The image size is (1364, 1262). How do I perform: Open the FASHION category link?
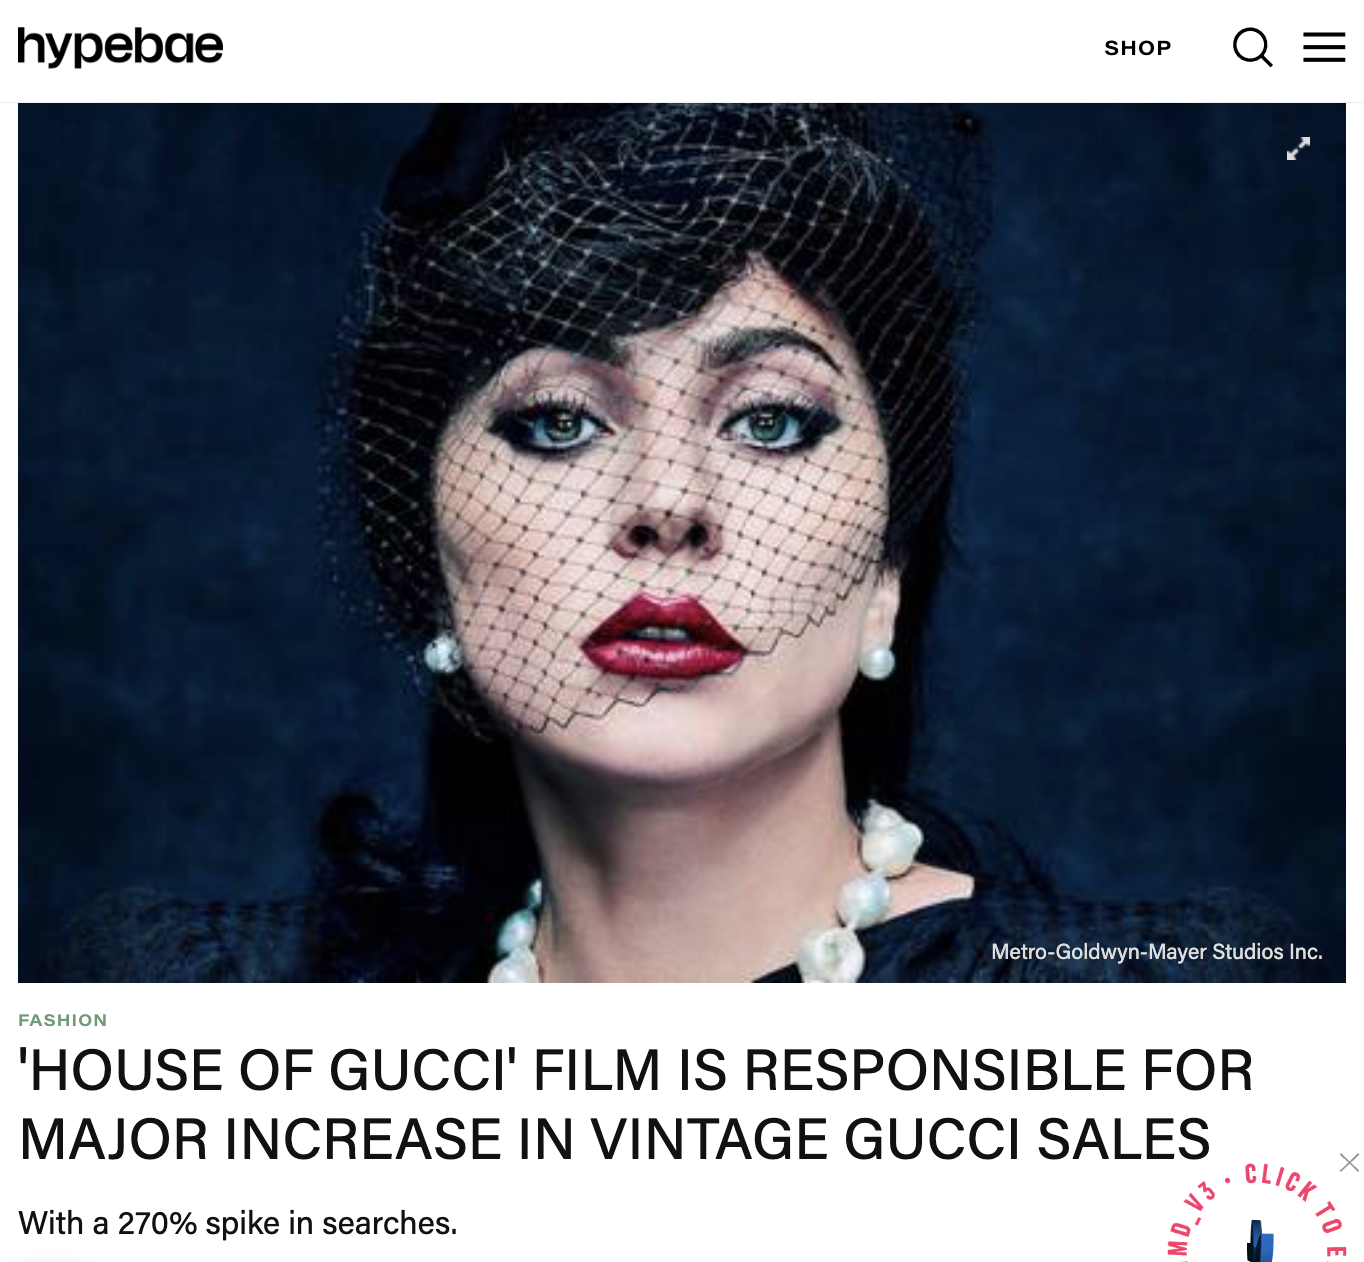63,1020
